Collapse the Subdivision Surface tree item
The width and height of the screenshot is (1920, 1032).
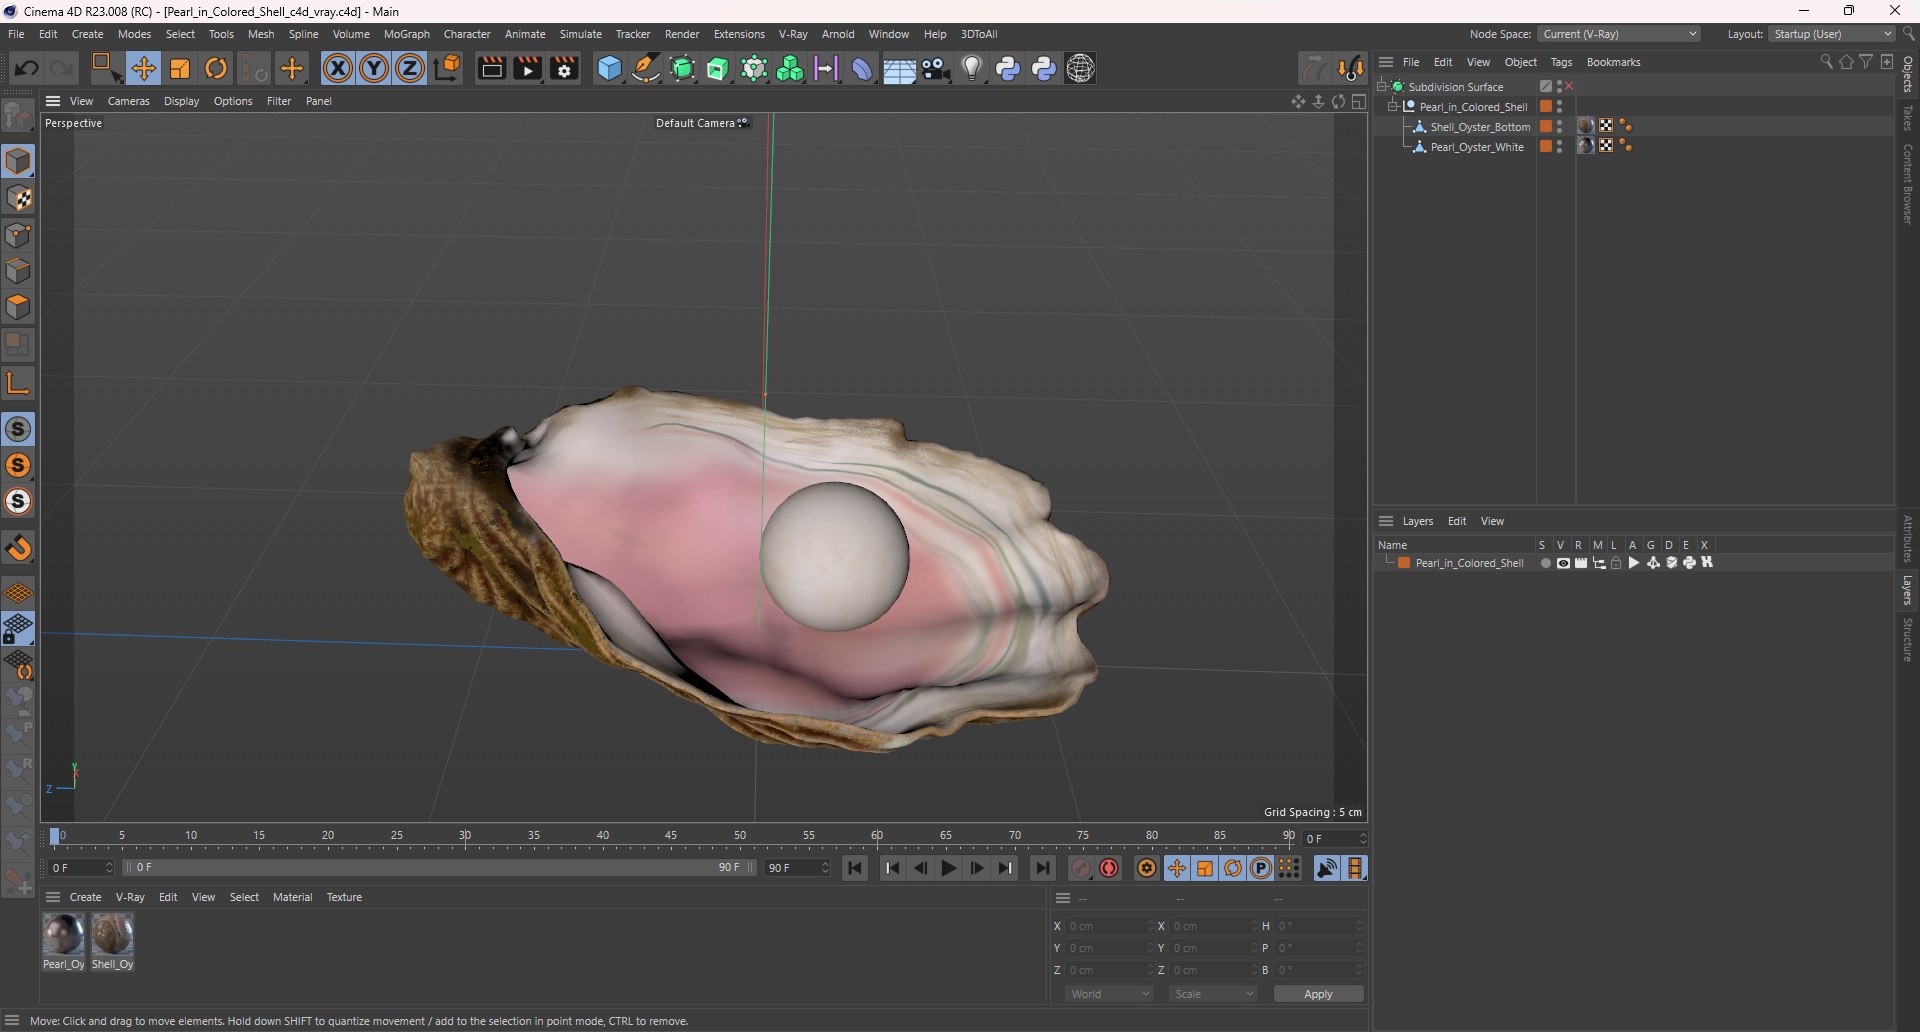(1381, 86)
